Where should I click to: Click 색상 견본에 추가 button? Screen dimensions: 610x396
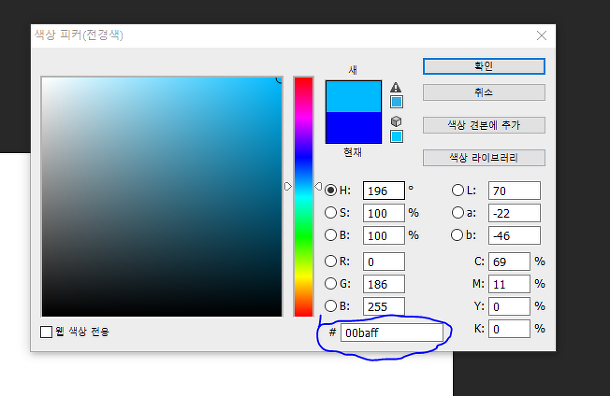click(x=484, y=125)
